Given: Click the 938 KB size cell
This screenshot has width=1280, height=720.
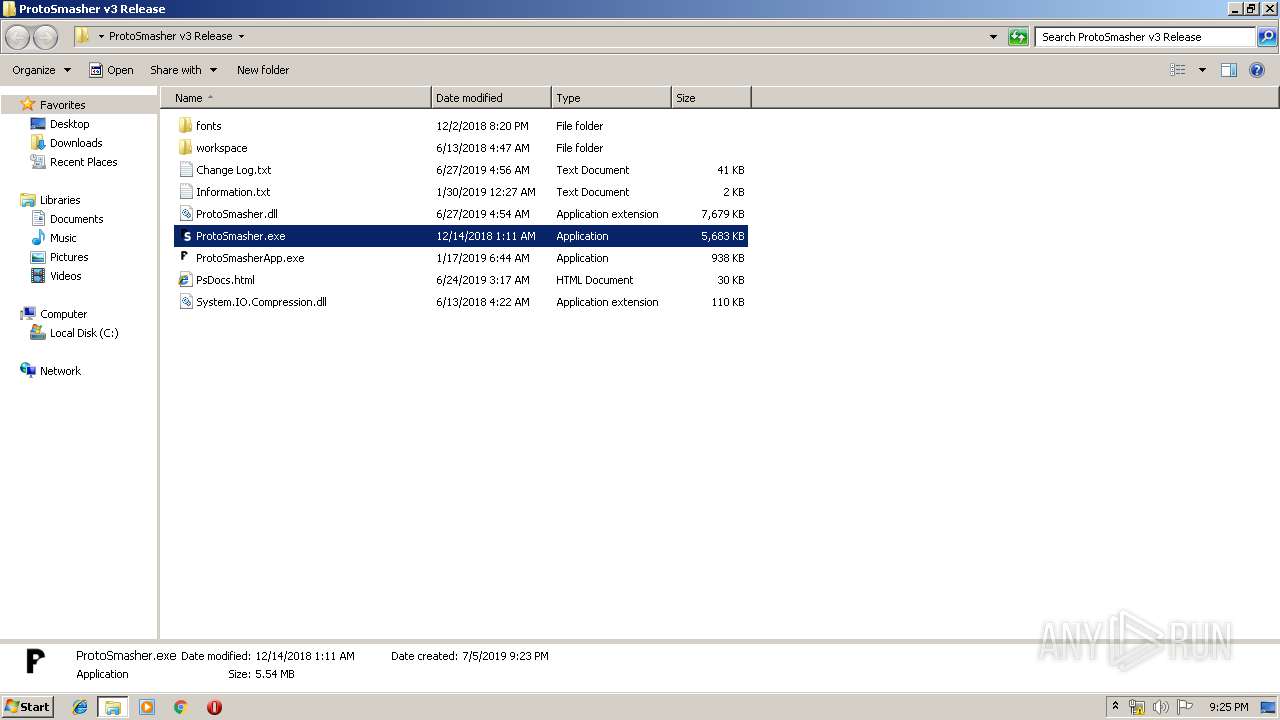Looking at the screenshot, I should coord(727,258).
